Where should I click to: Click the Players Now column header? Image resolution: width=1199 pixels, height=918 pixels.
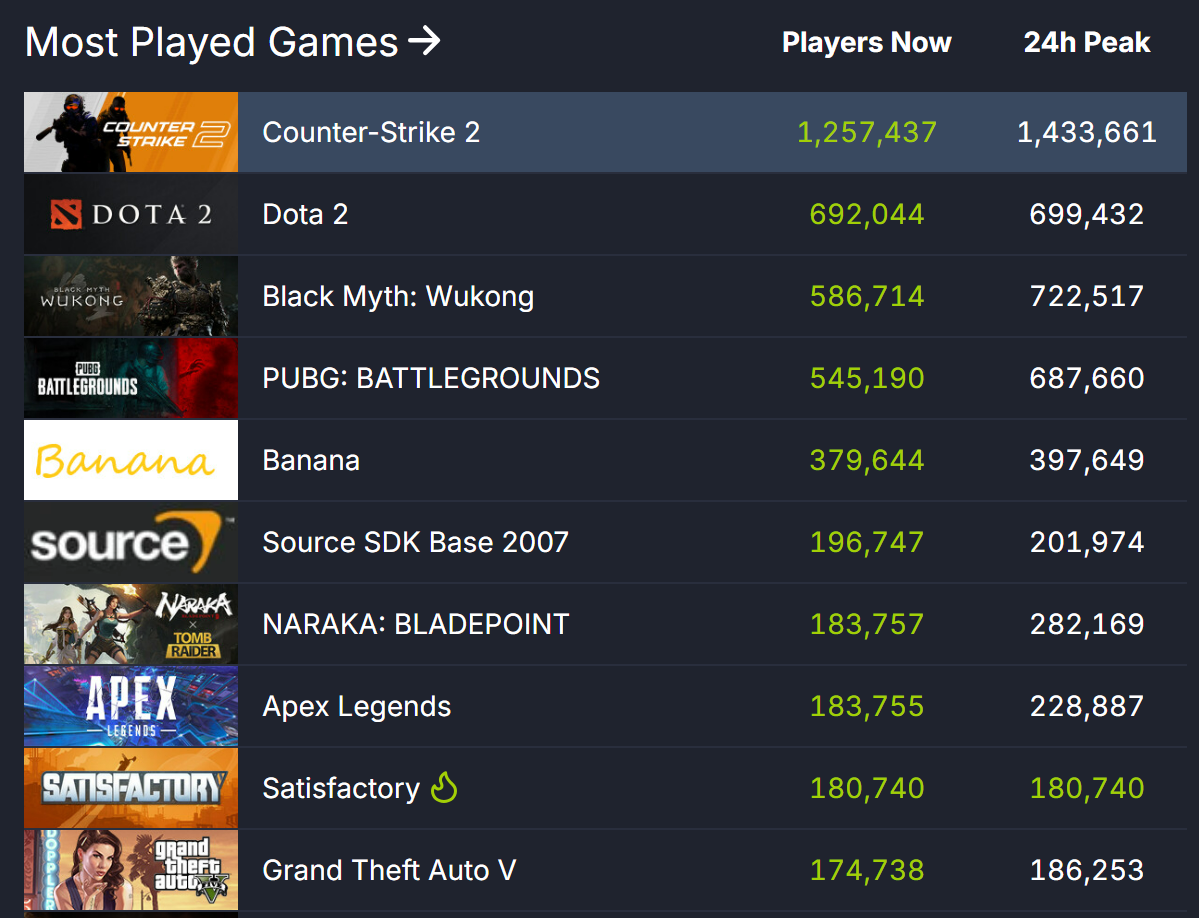tap(866, 42)
